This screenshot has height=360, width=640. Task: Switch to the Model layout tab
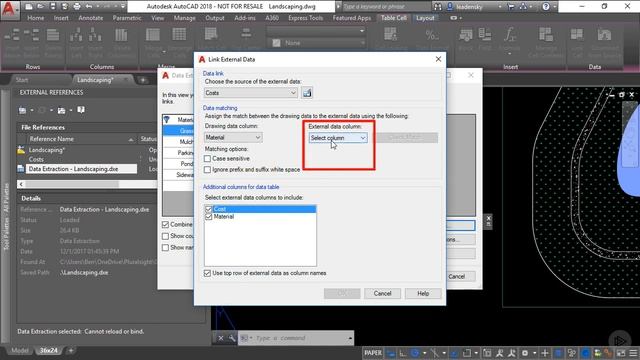pos(20,351)
